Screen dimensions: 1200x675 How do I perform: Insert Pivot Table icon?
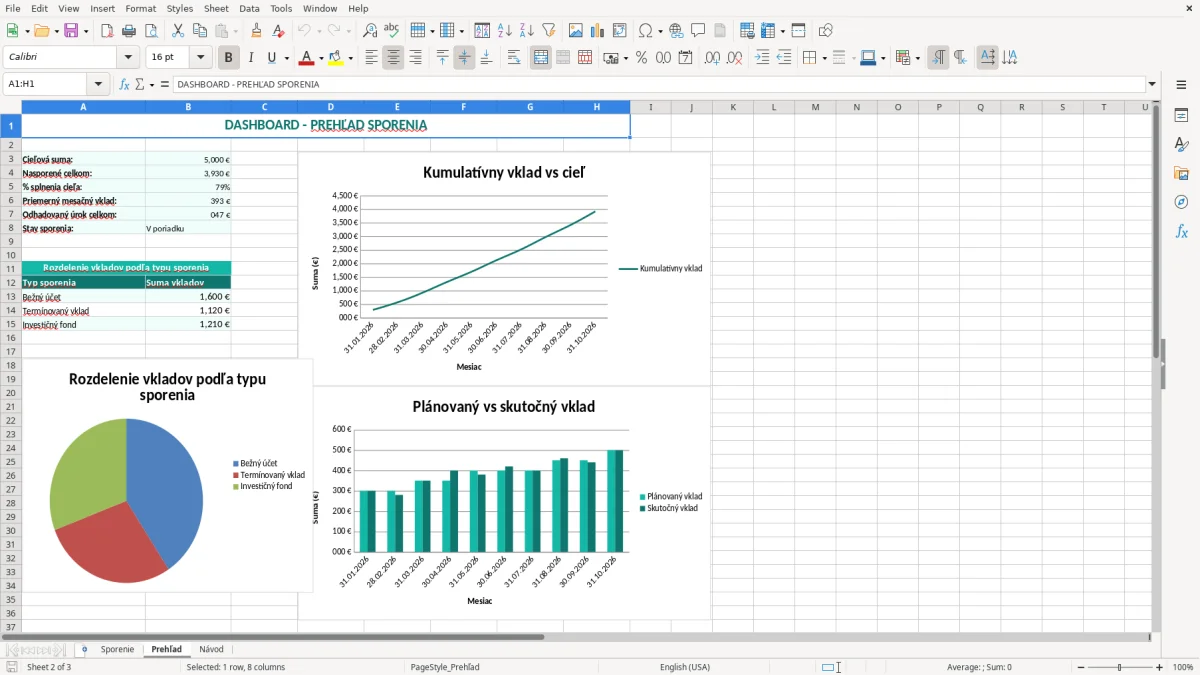coord(620,31)
